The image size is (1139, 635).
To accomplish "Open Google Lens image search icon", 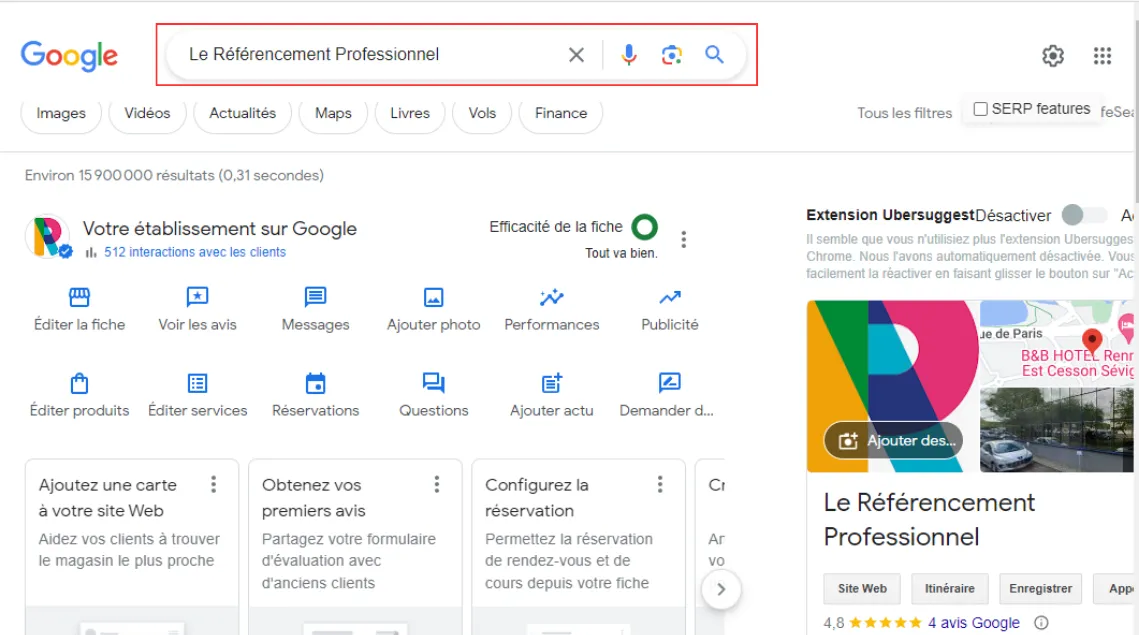I will [672, 54].
